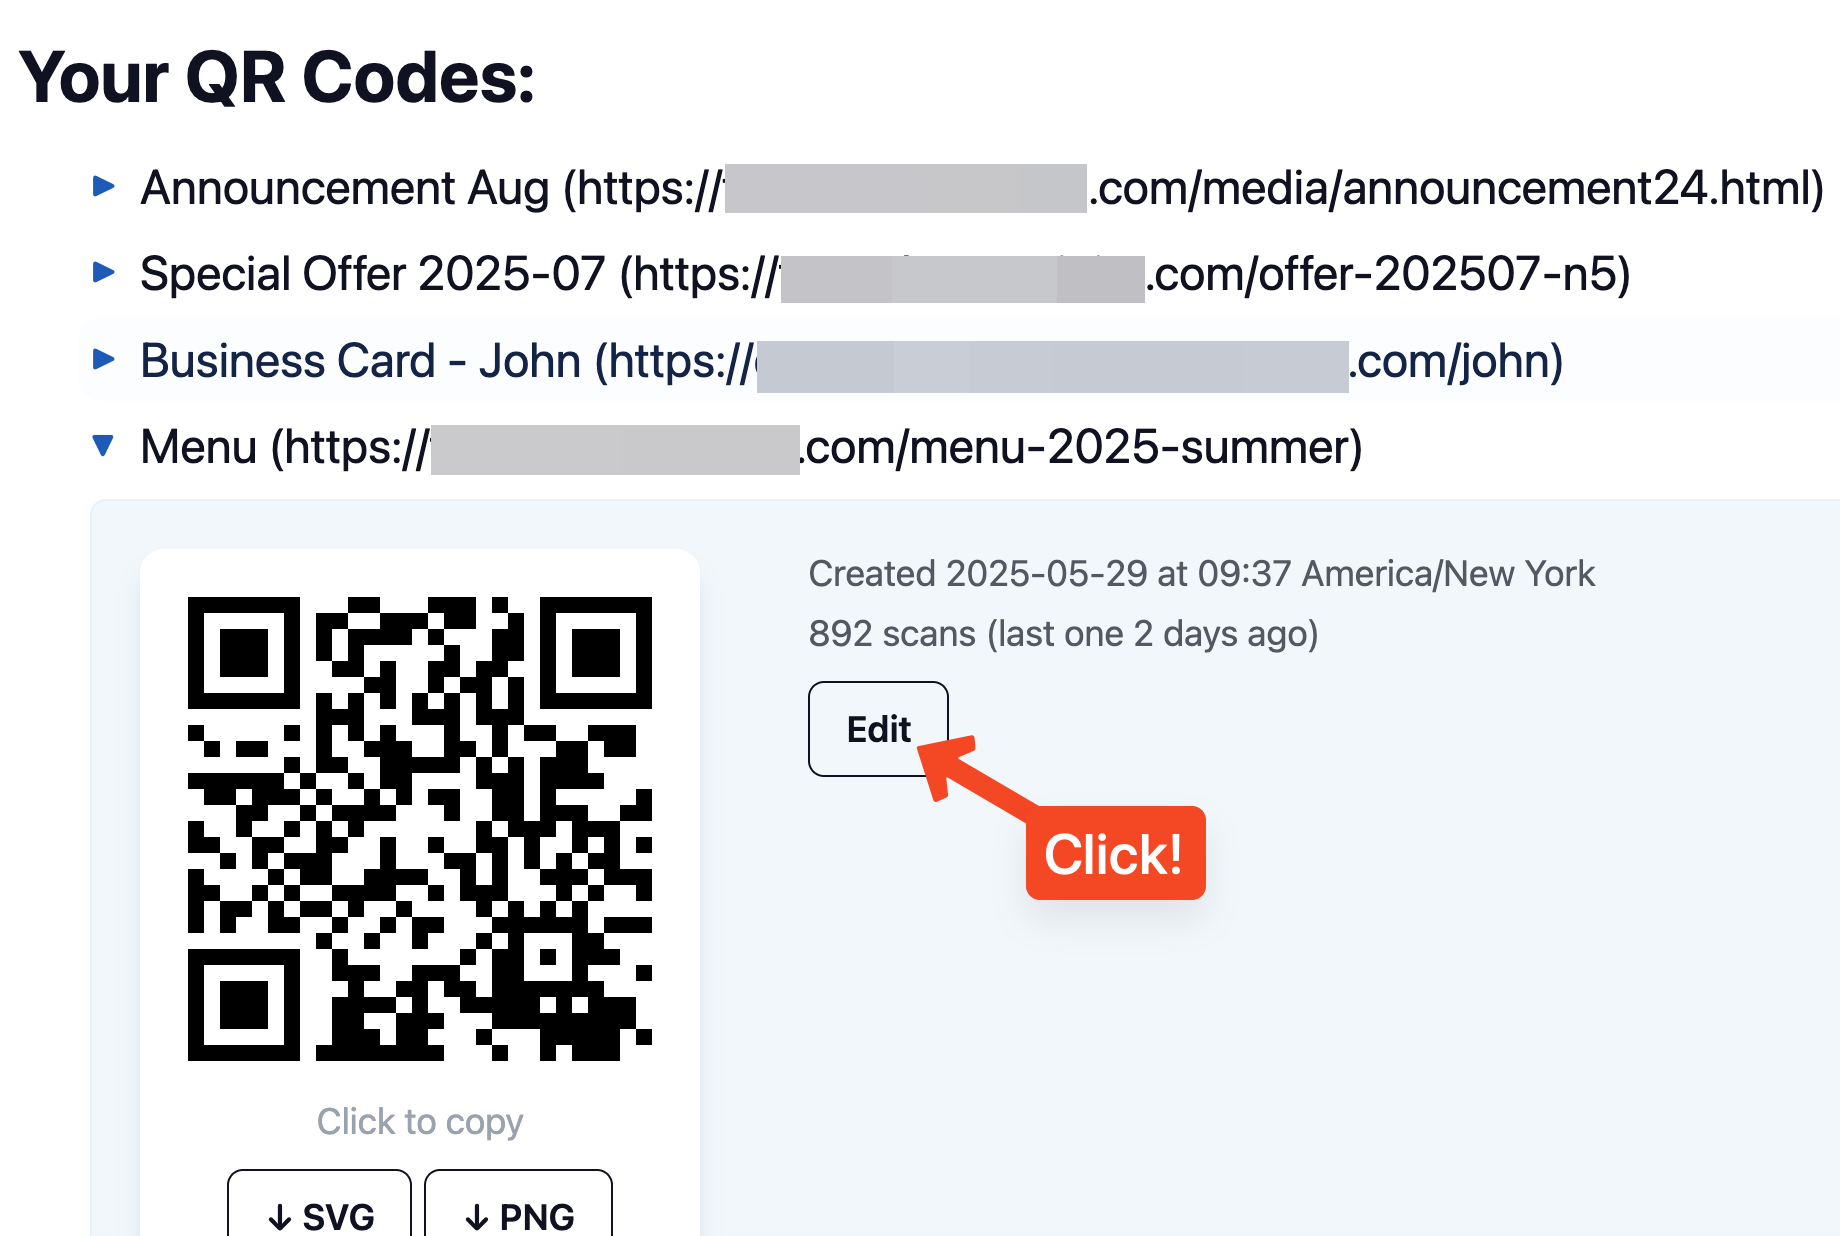Click the downward triangle beside Menu

click(x=104, y=446)
